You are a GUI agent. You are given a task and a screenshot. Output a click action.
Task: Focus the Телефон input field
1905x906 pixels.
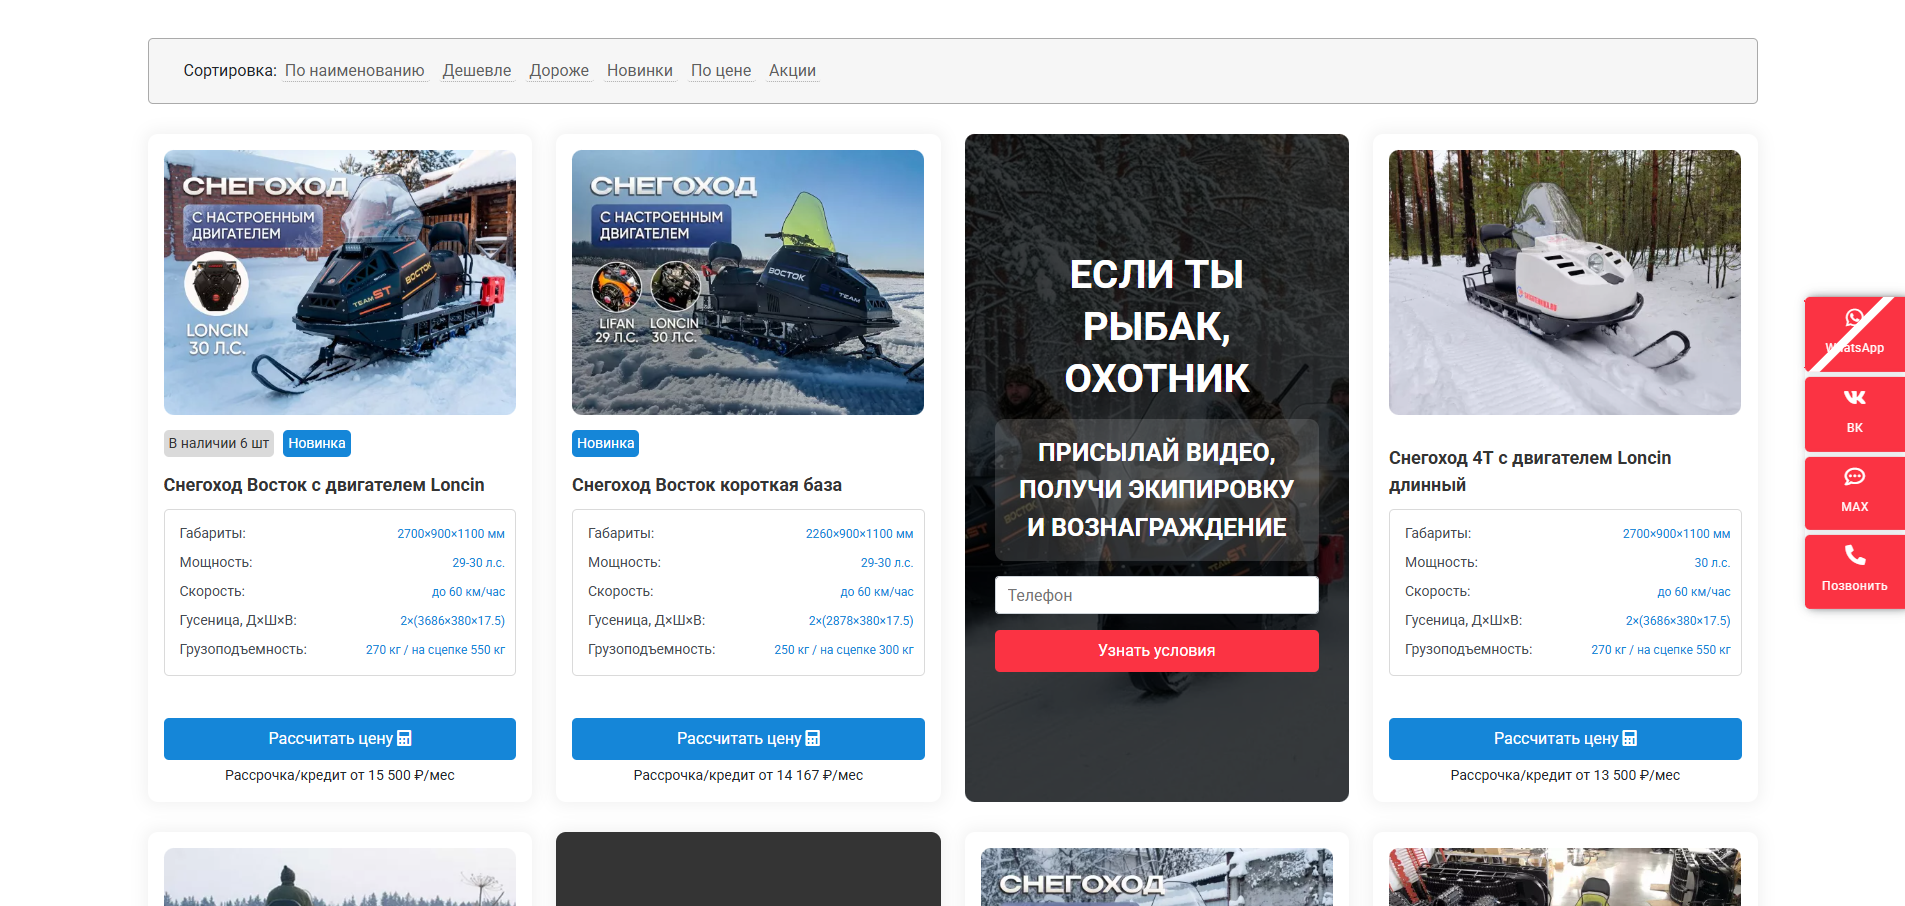[x=1157, y=595]
